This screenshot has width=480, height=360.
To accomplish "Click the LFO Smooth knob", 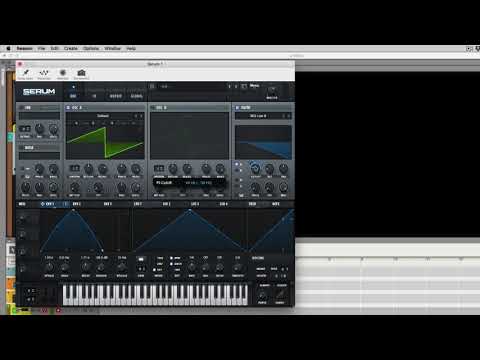I will (x=238, y=267).
